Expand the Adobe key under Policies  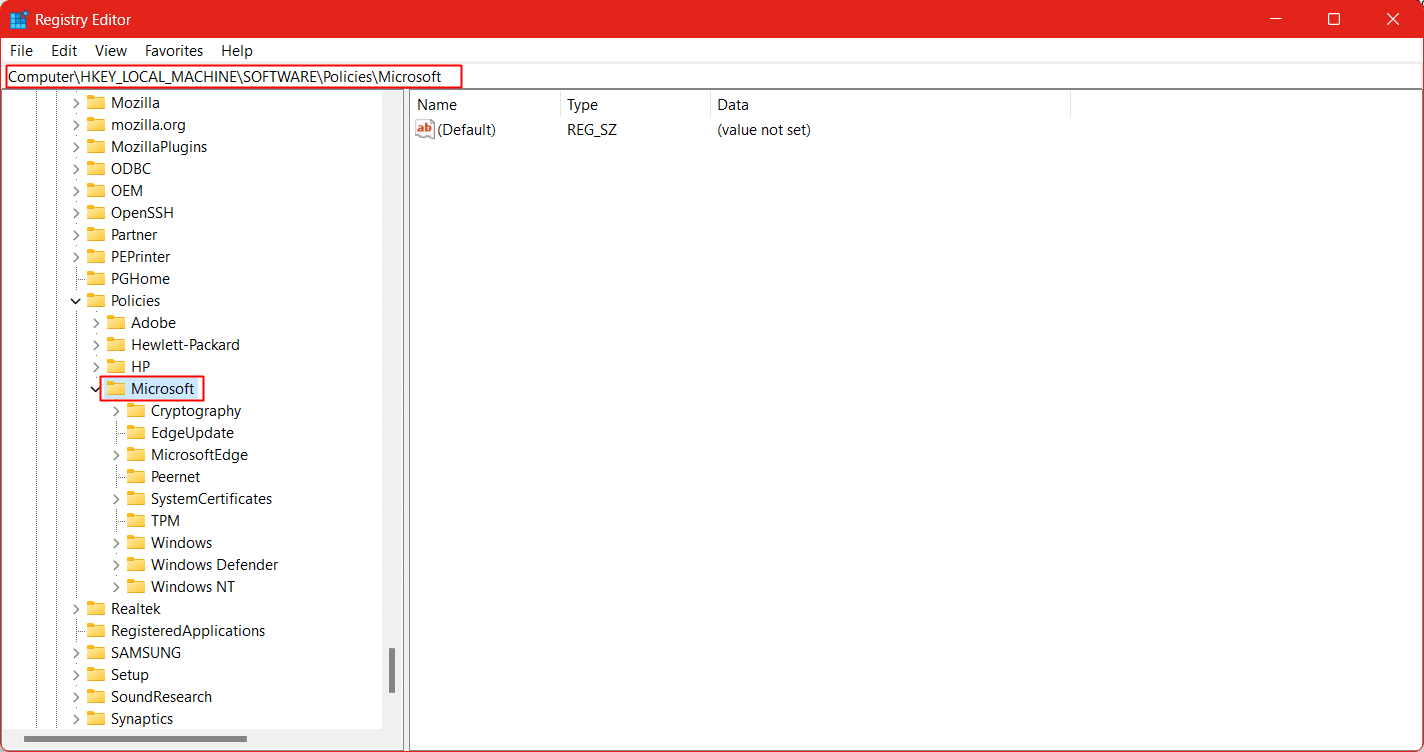(96, 323)
